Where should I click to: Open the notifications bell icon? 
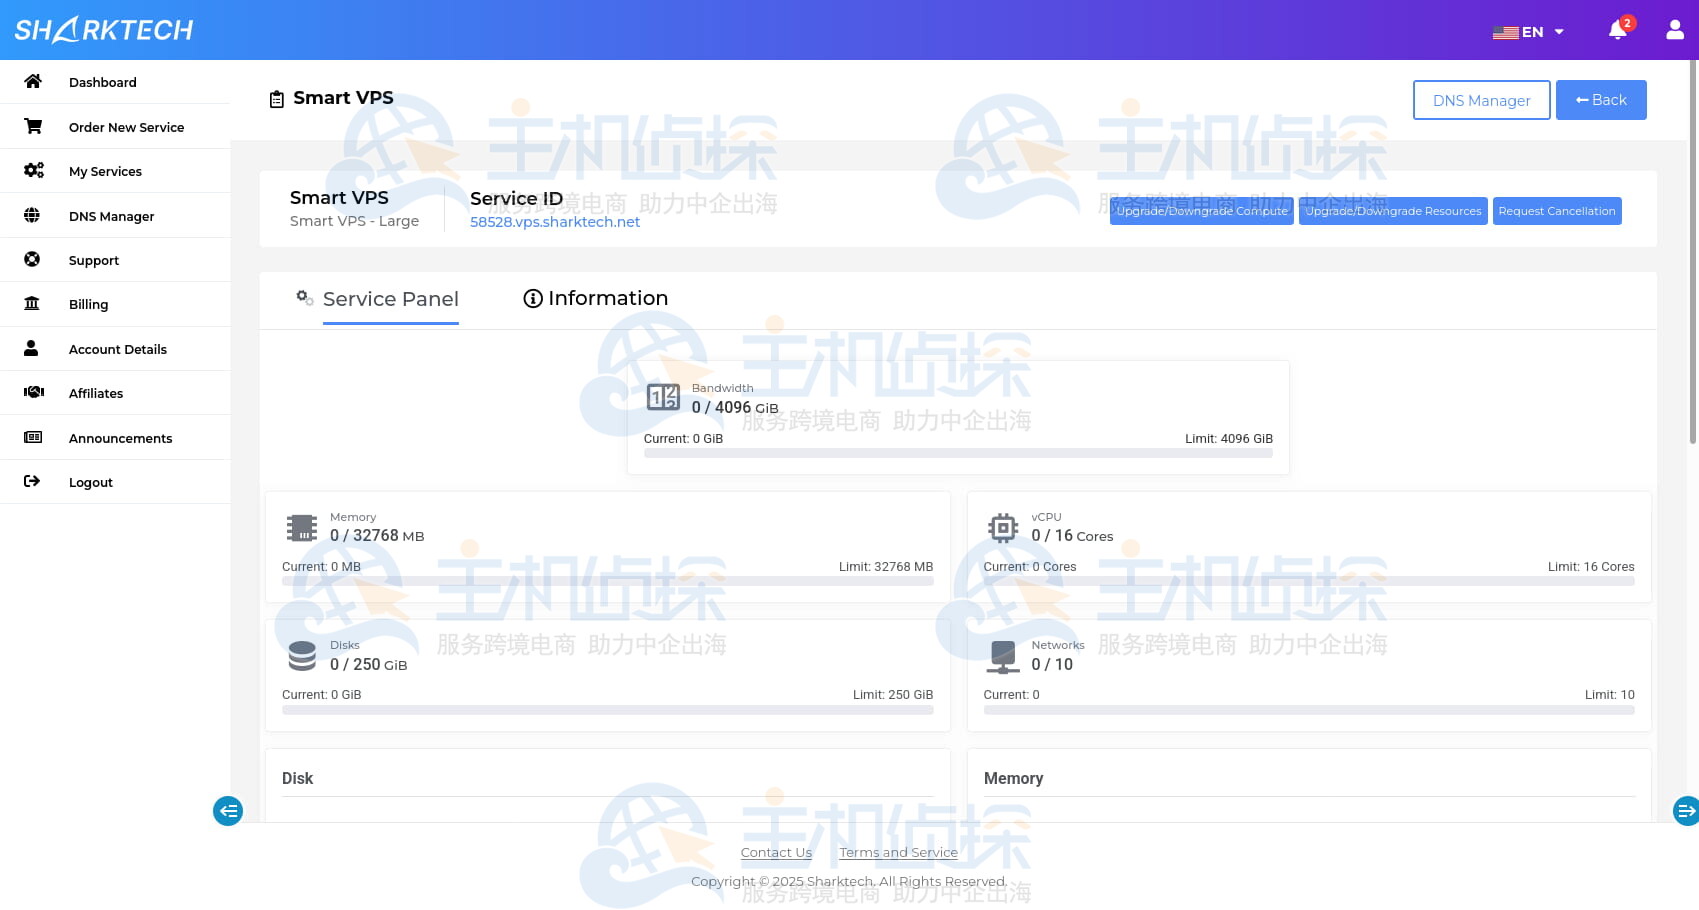point(1617,31)
